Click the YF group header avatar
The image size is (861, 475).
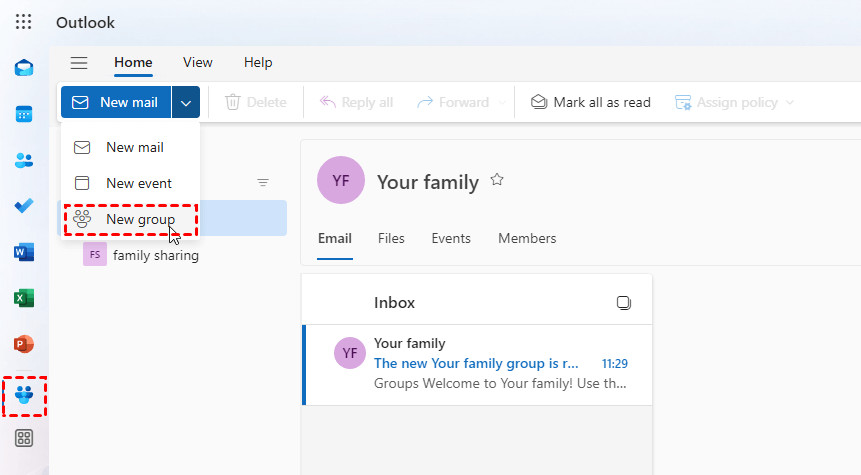click(341, 180)
